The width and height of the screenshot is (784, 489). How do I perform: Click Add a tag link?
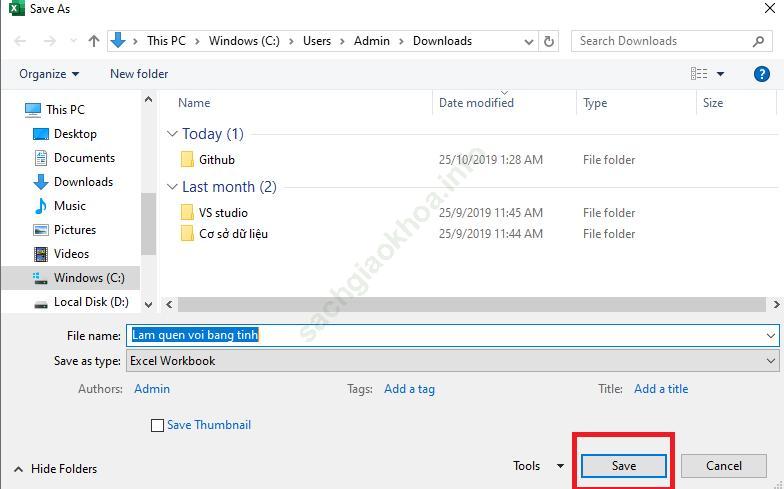tap(409, 388)
